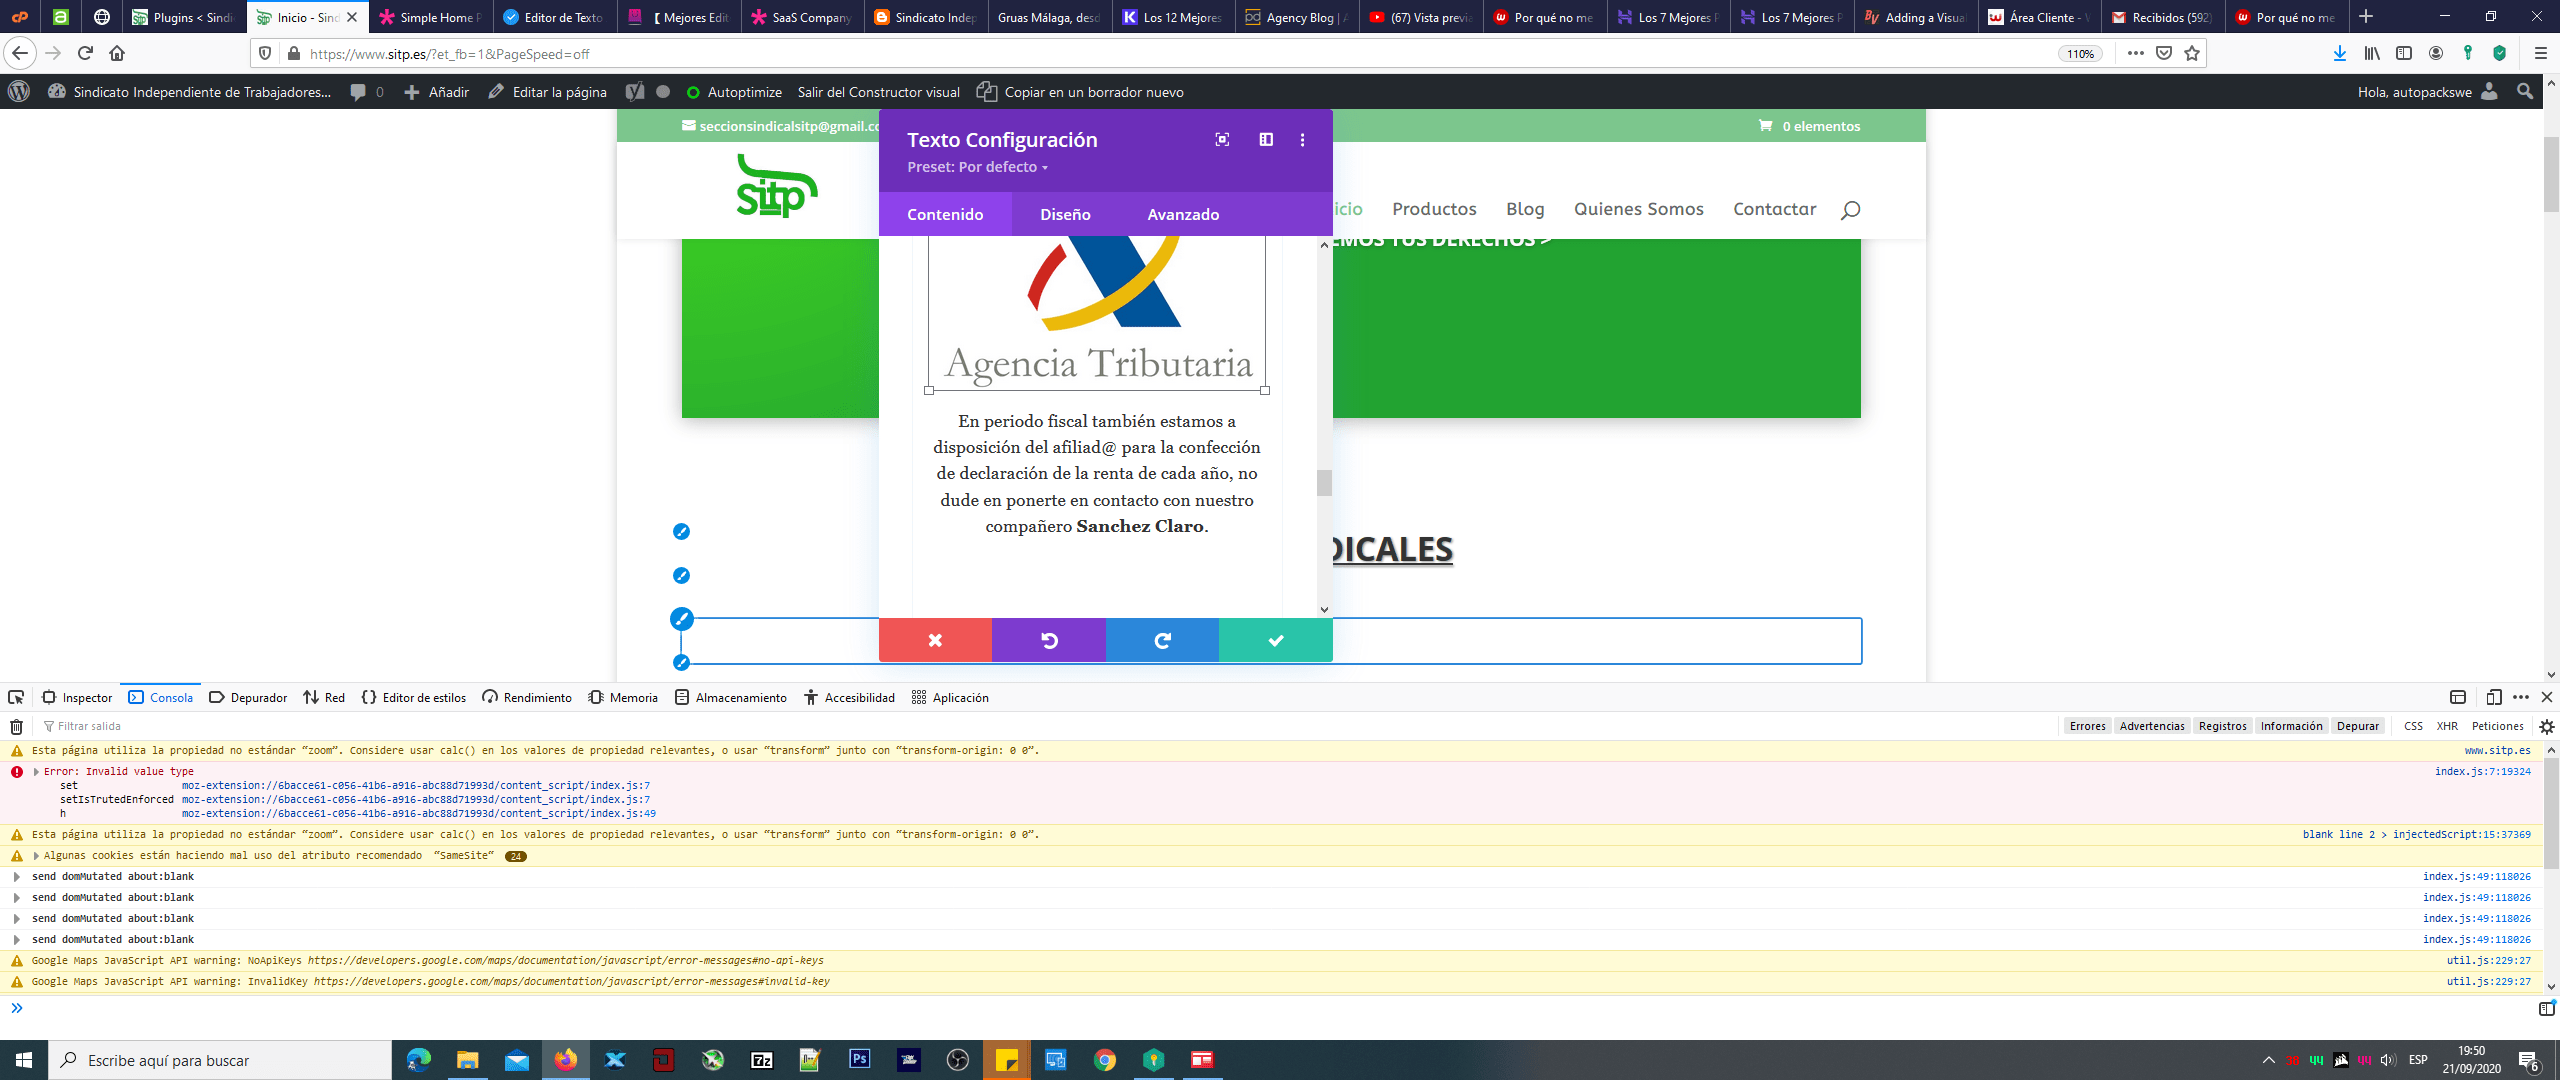The height and width of the screenshot is (1080, 2560).
Task: Open admin bar search magnifier icon
Action: (x=2525, y=92)
